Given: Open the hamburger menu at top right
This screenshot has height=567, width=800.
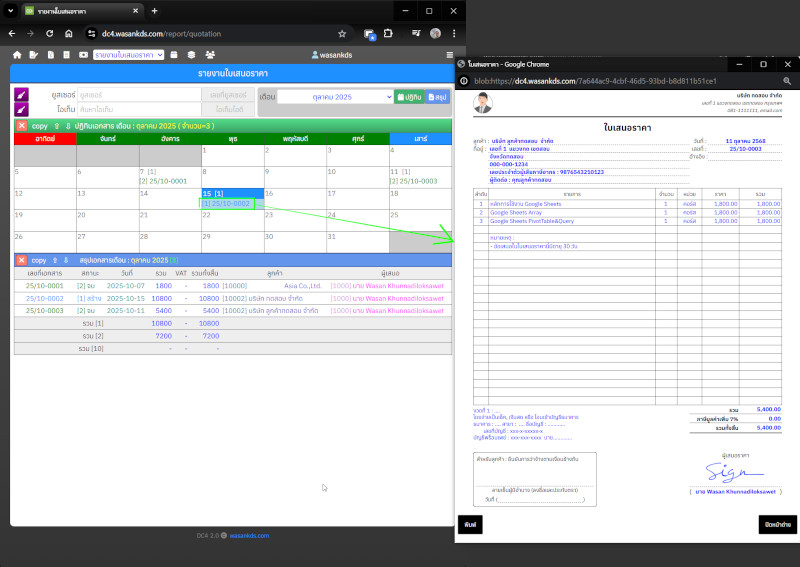Looking at the screenshot, I should (450, 54).
